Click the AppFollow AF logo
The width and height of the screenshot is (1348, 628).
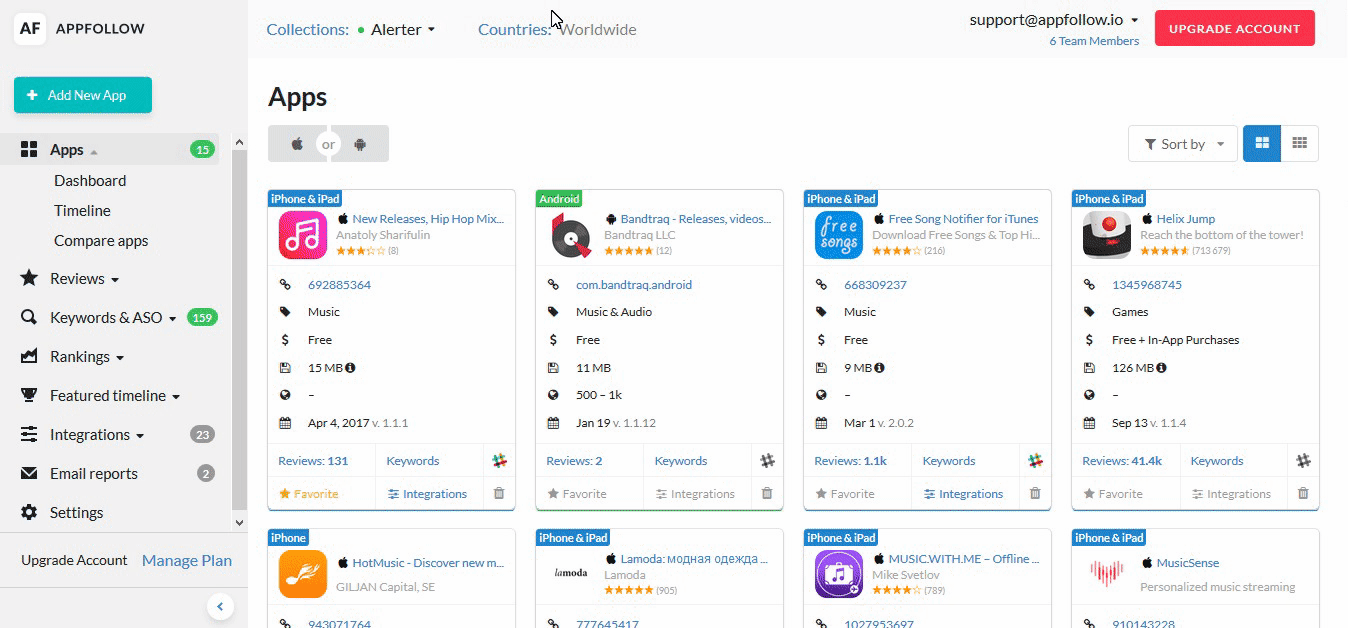click(x=31, y=28)
